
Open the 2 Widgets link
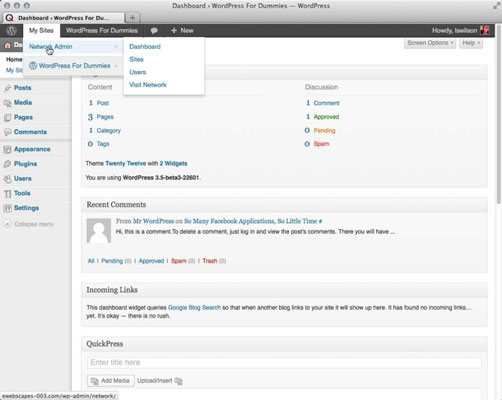pos(173,163)
